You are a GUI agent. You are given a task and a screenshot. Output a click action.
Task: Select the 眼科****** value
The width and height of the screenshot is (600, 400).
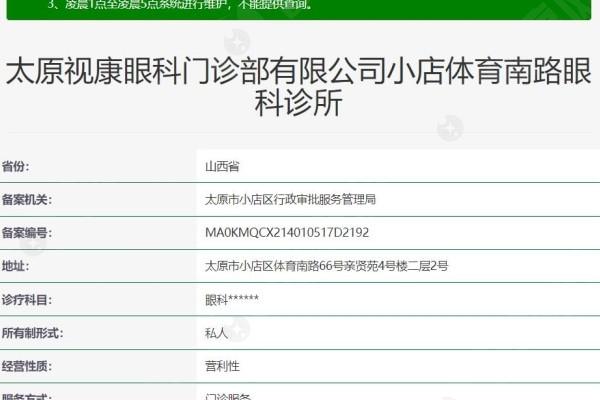pyautogui.click(x=232, y=300)
